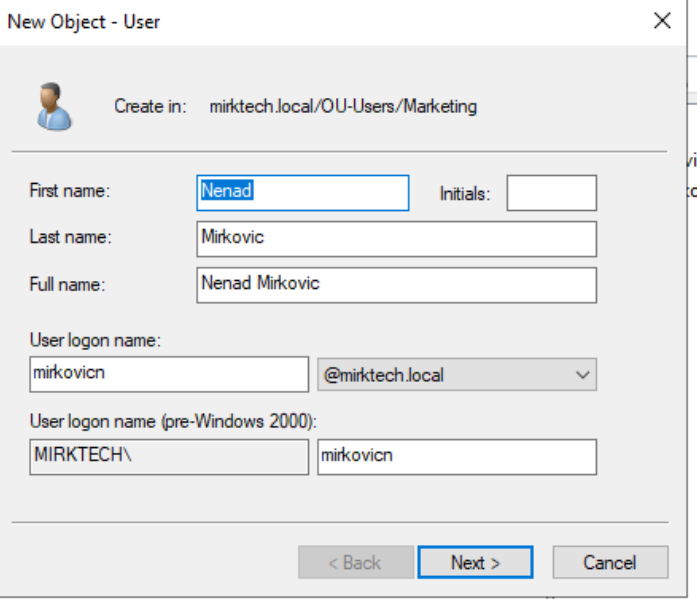Click the 'Full name:' label
This screenshot has width=697, height=599.
[68, 284]
